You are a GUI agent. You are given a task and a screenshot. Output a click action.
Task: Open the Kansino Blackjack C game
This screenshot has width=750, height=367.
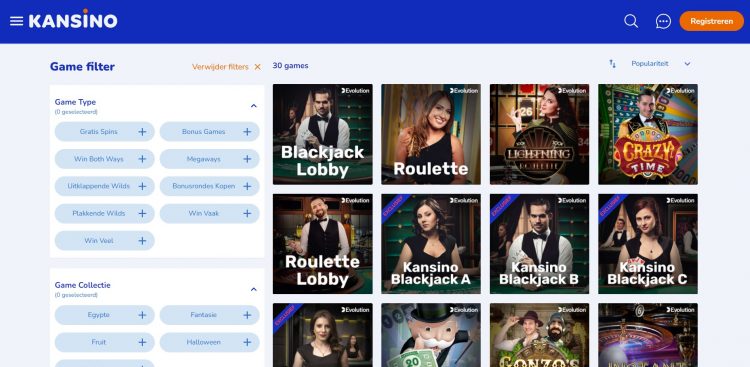tap(648, 244)
